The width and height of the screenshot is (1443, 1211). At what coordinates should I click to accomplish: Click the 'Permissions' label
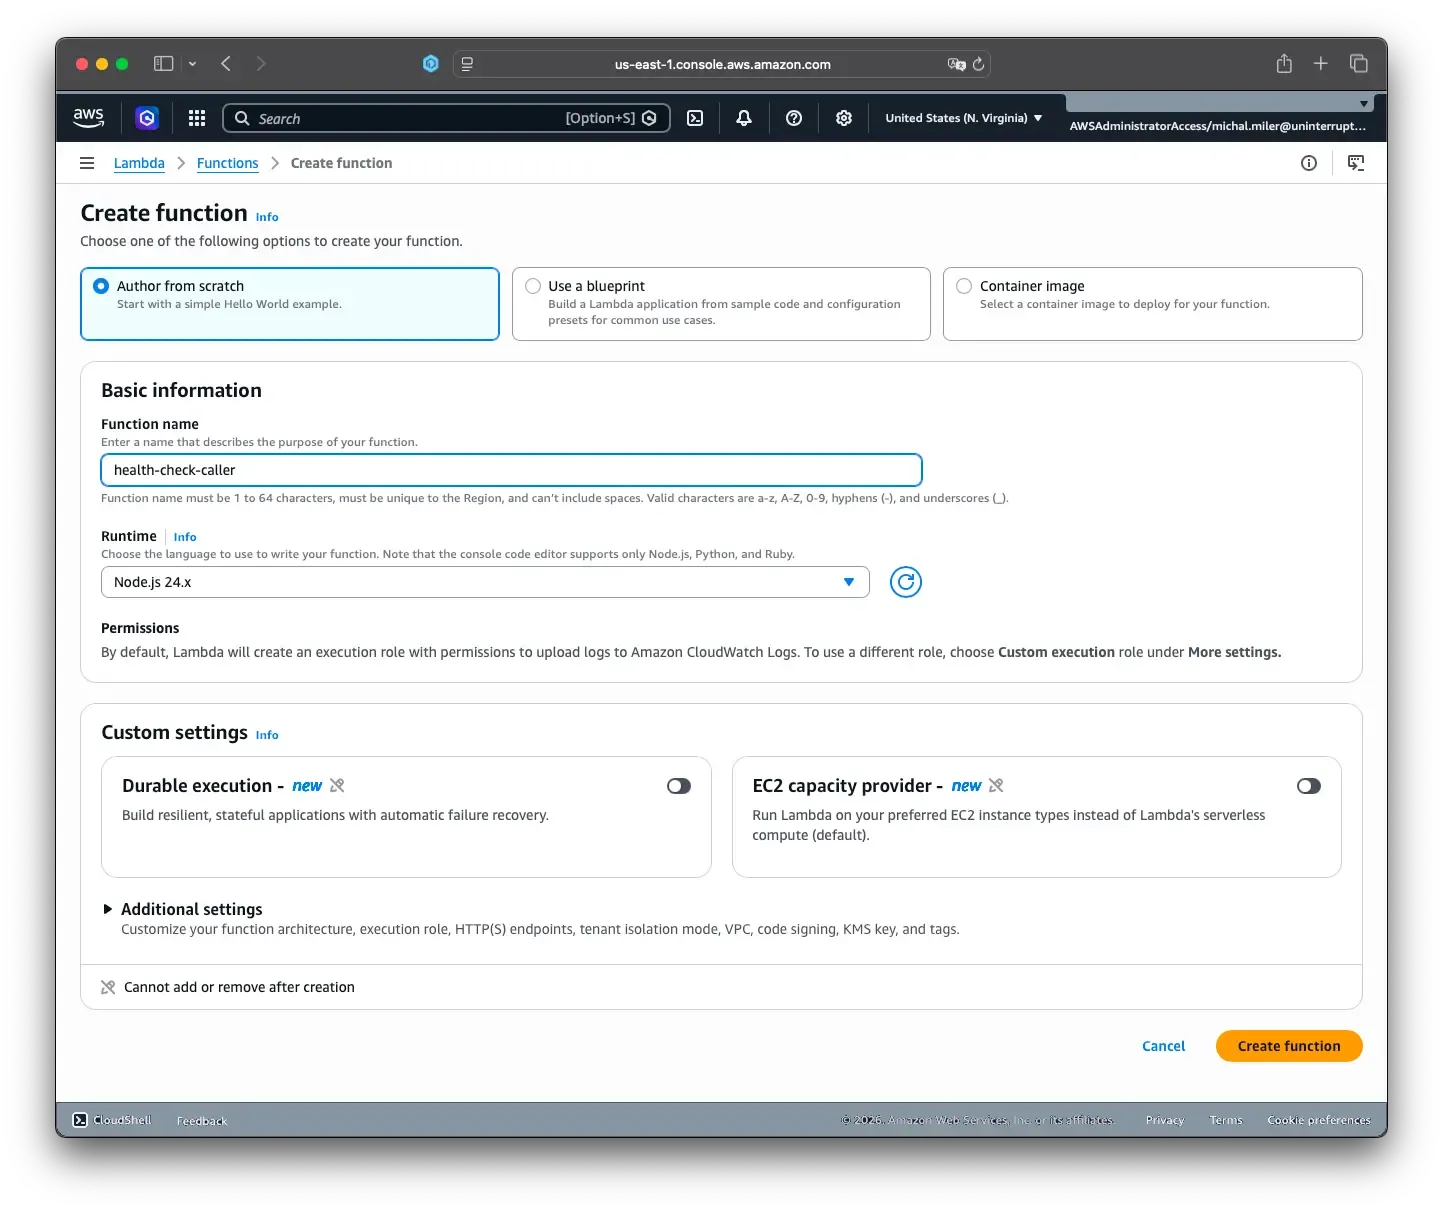coord(140,628)
